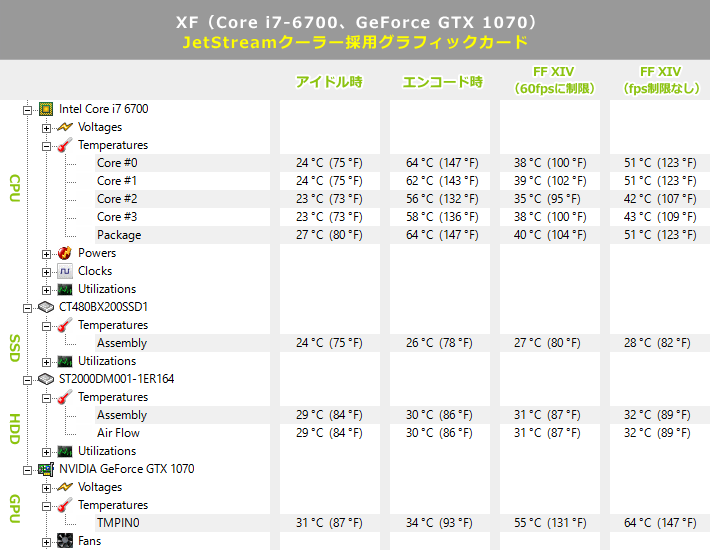This screenshot has height=550, width=710.
Task: Click Core #2 60fps value 35 °C (95 °F)
Action: tap(547, 199)
